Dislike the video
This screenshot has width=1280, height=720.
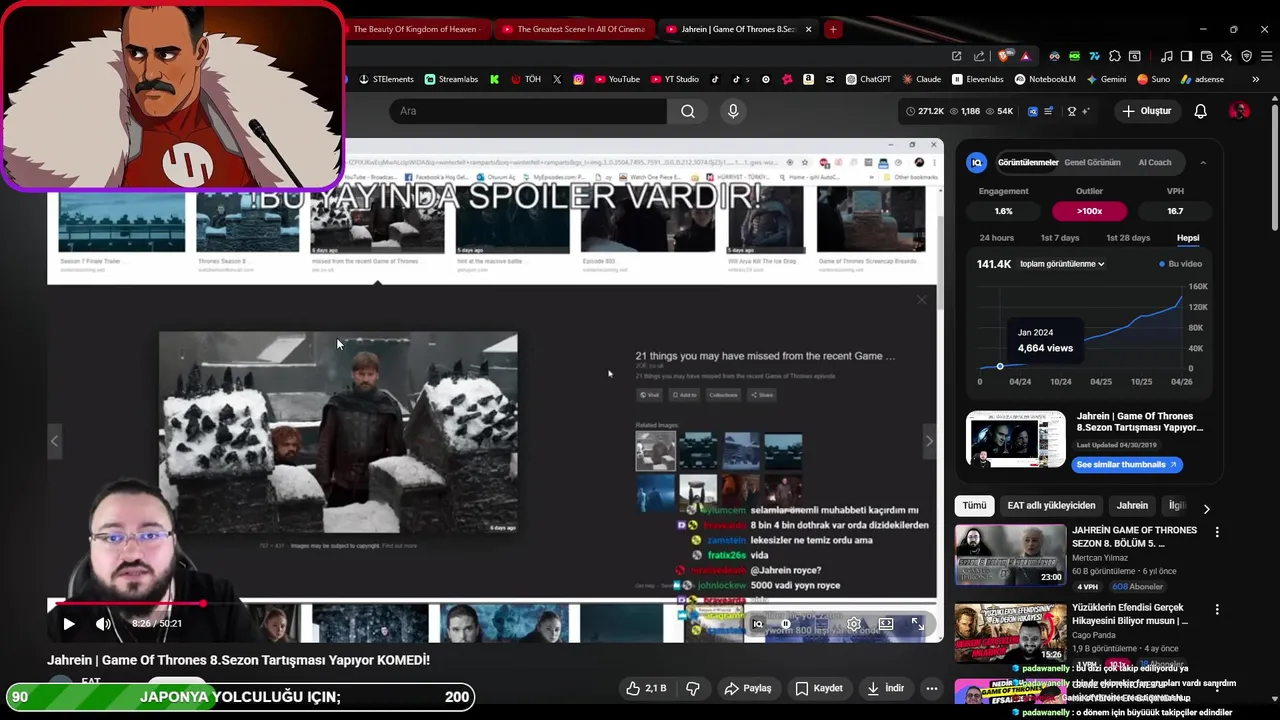coord(692,688)
